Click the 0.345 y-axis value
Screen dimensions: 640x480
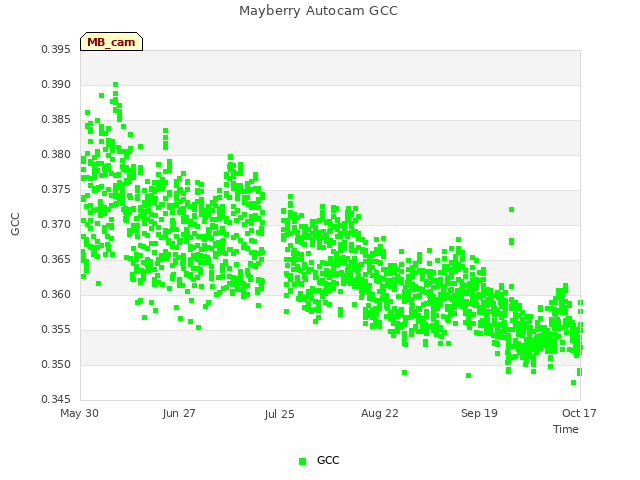tap(56, 399)
